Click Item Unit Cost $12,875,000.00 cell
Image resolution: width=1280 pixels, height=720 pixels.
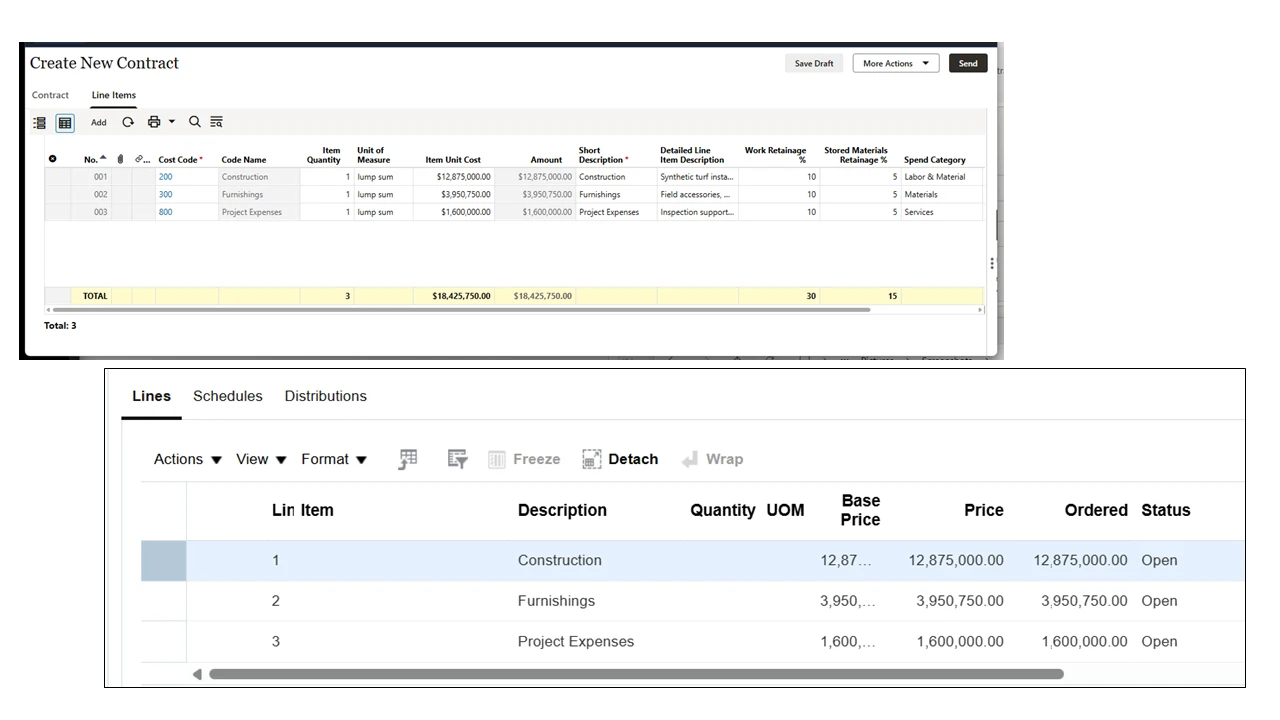453,177
